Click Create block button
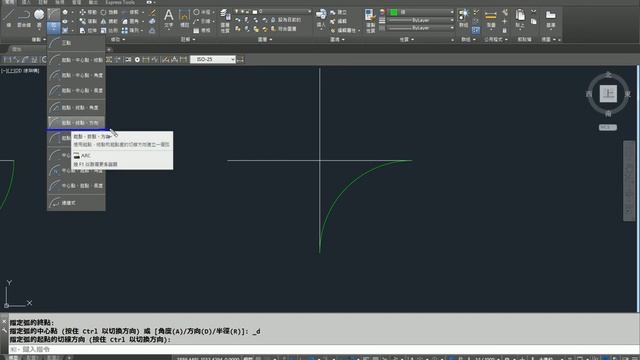The image size is (640, 360). [x=339, y=12]
